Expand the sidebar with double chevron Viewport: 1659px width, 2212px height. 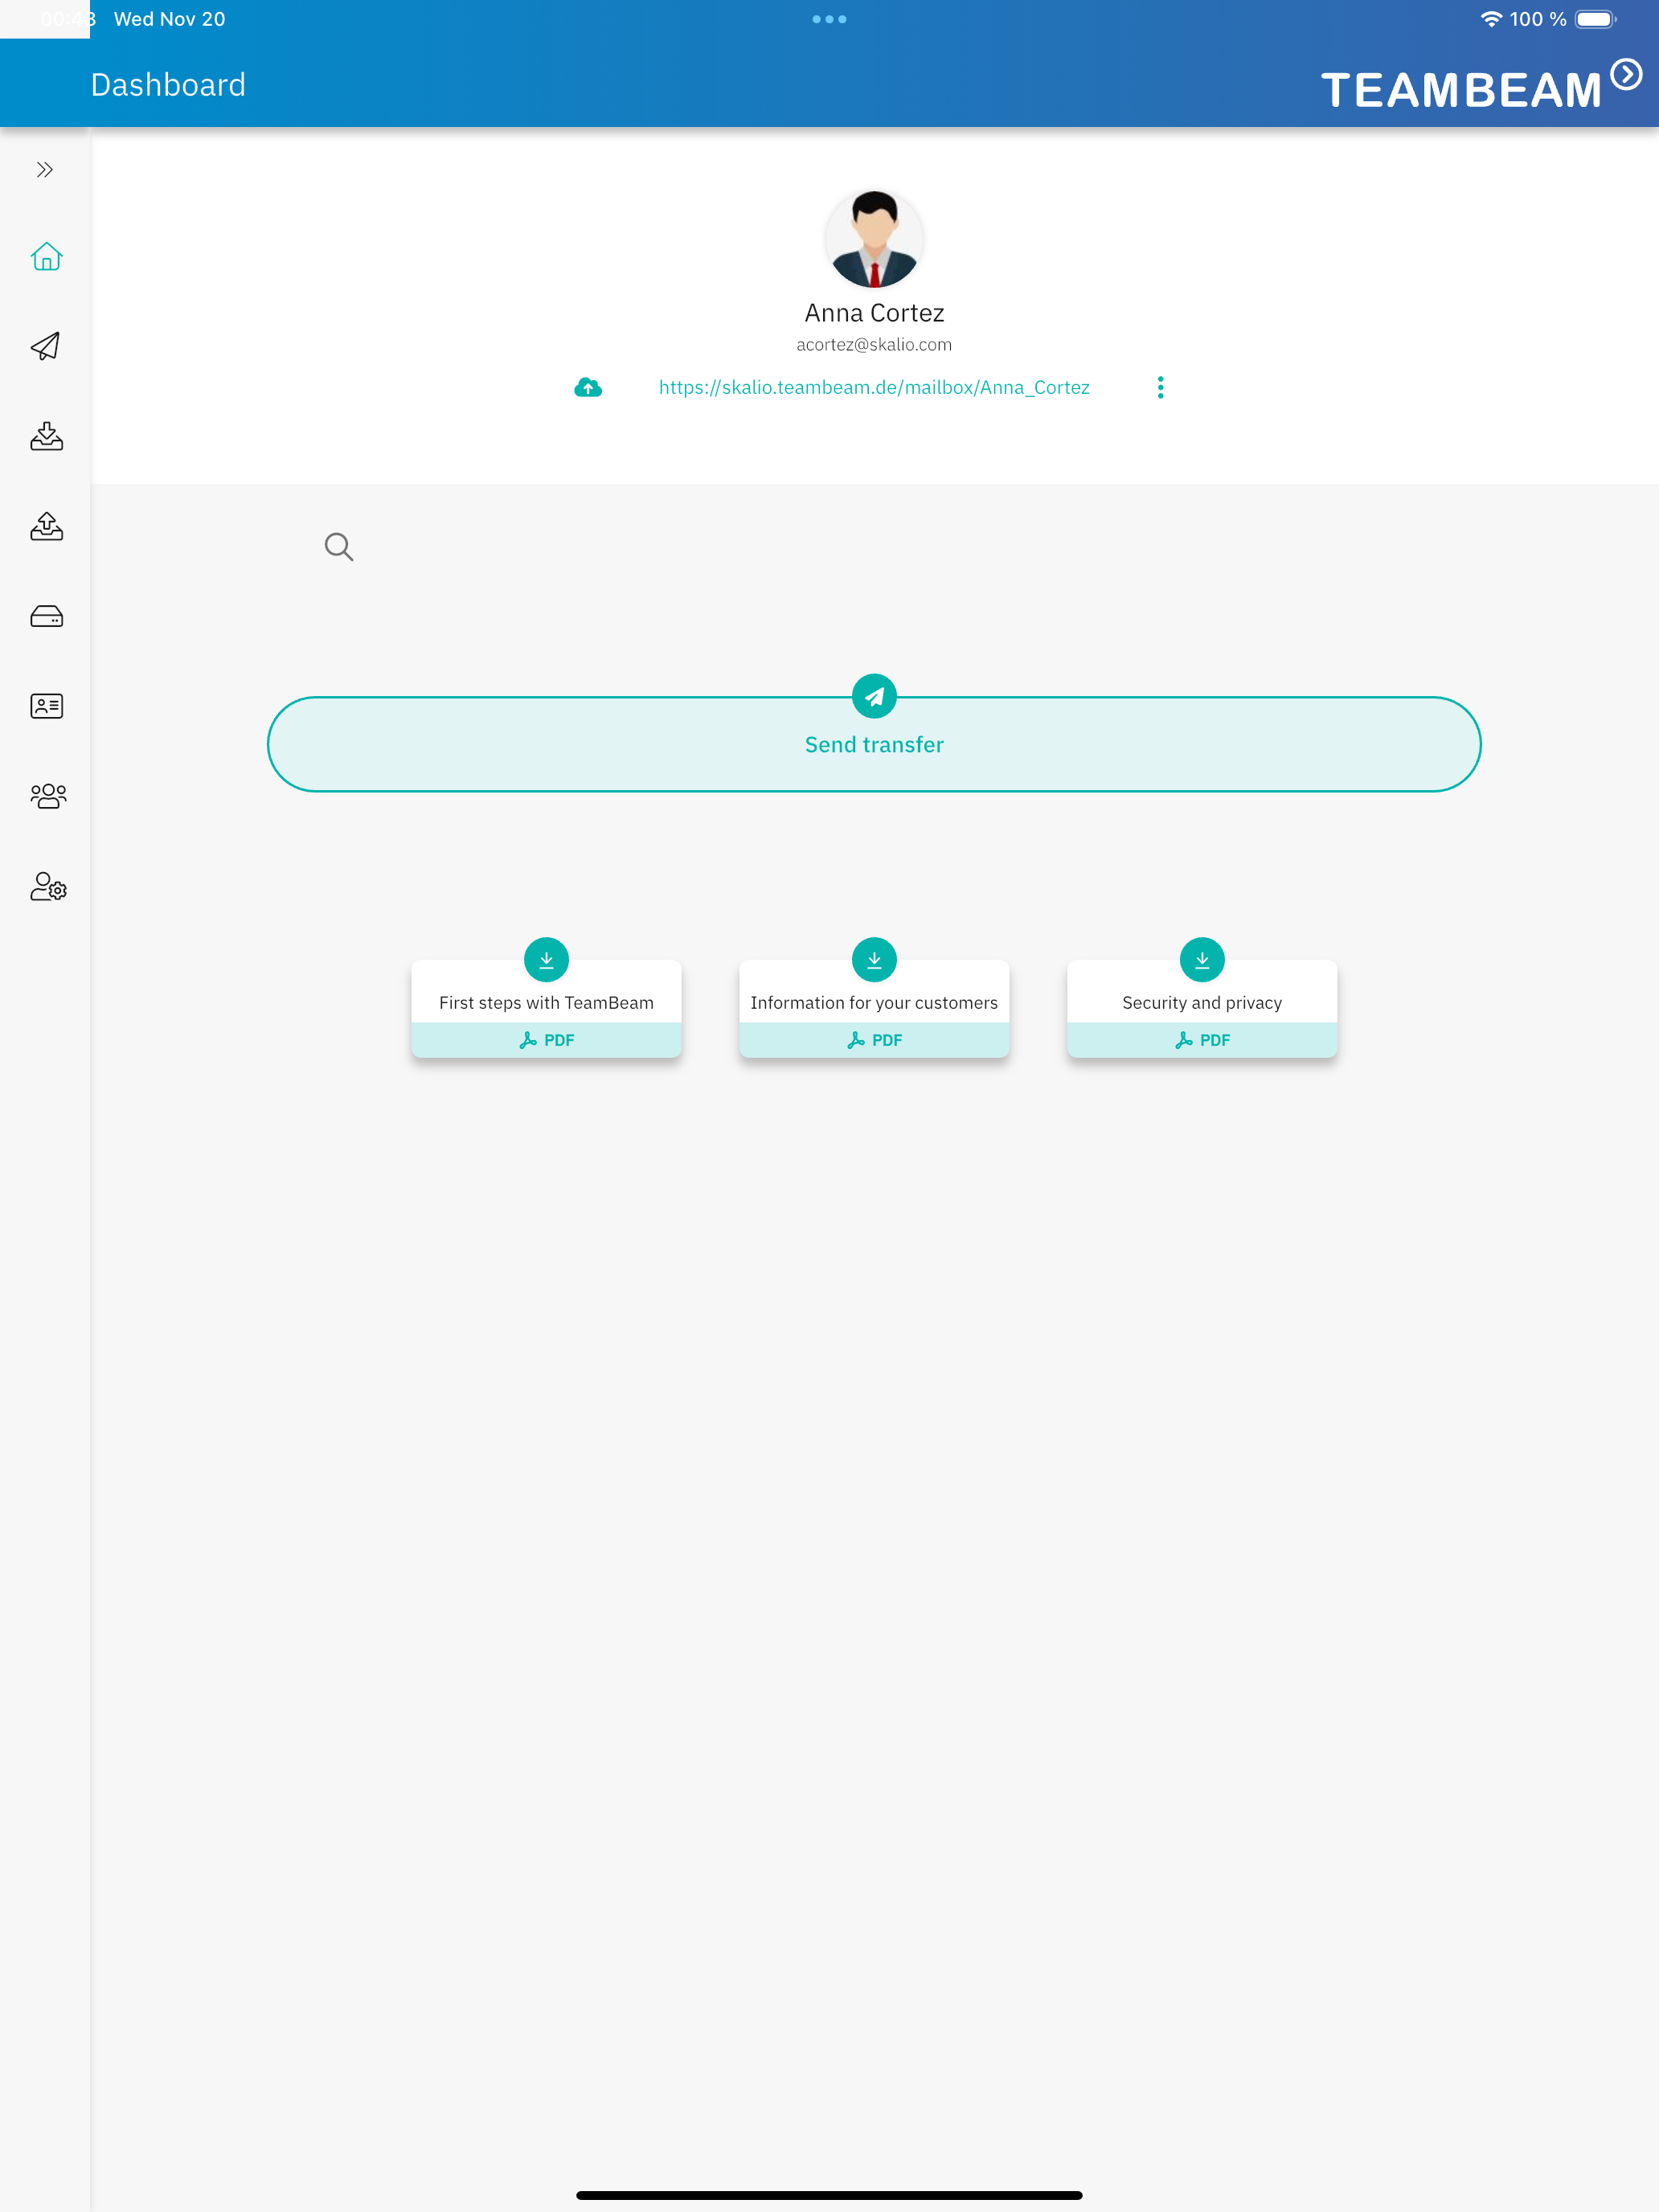45,170
